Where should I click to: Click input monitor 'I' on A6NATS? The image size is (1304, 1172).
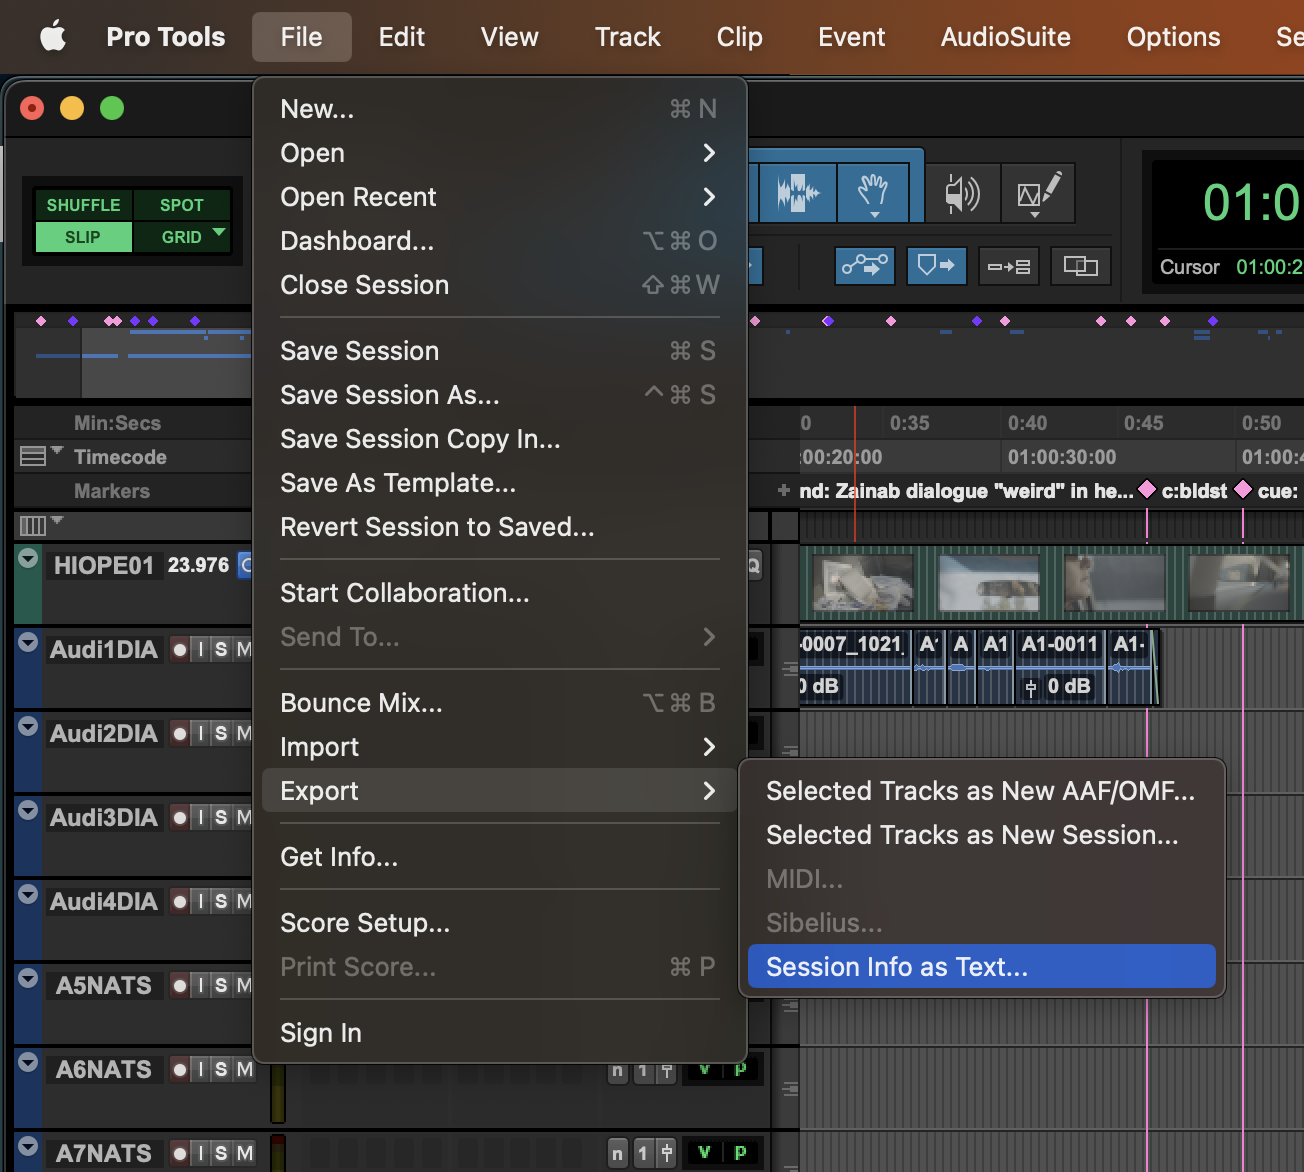click(201, 1069)
